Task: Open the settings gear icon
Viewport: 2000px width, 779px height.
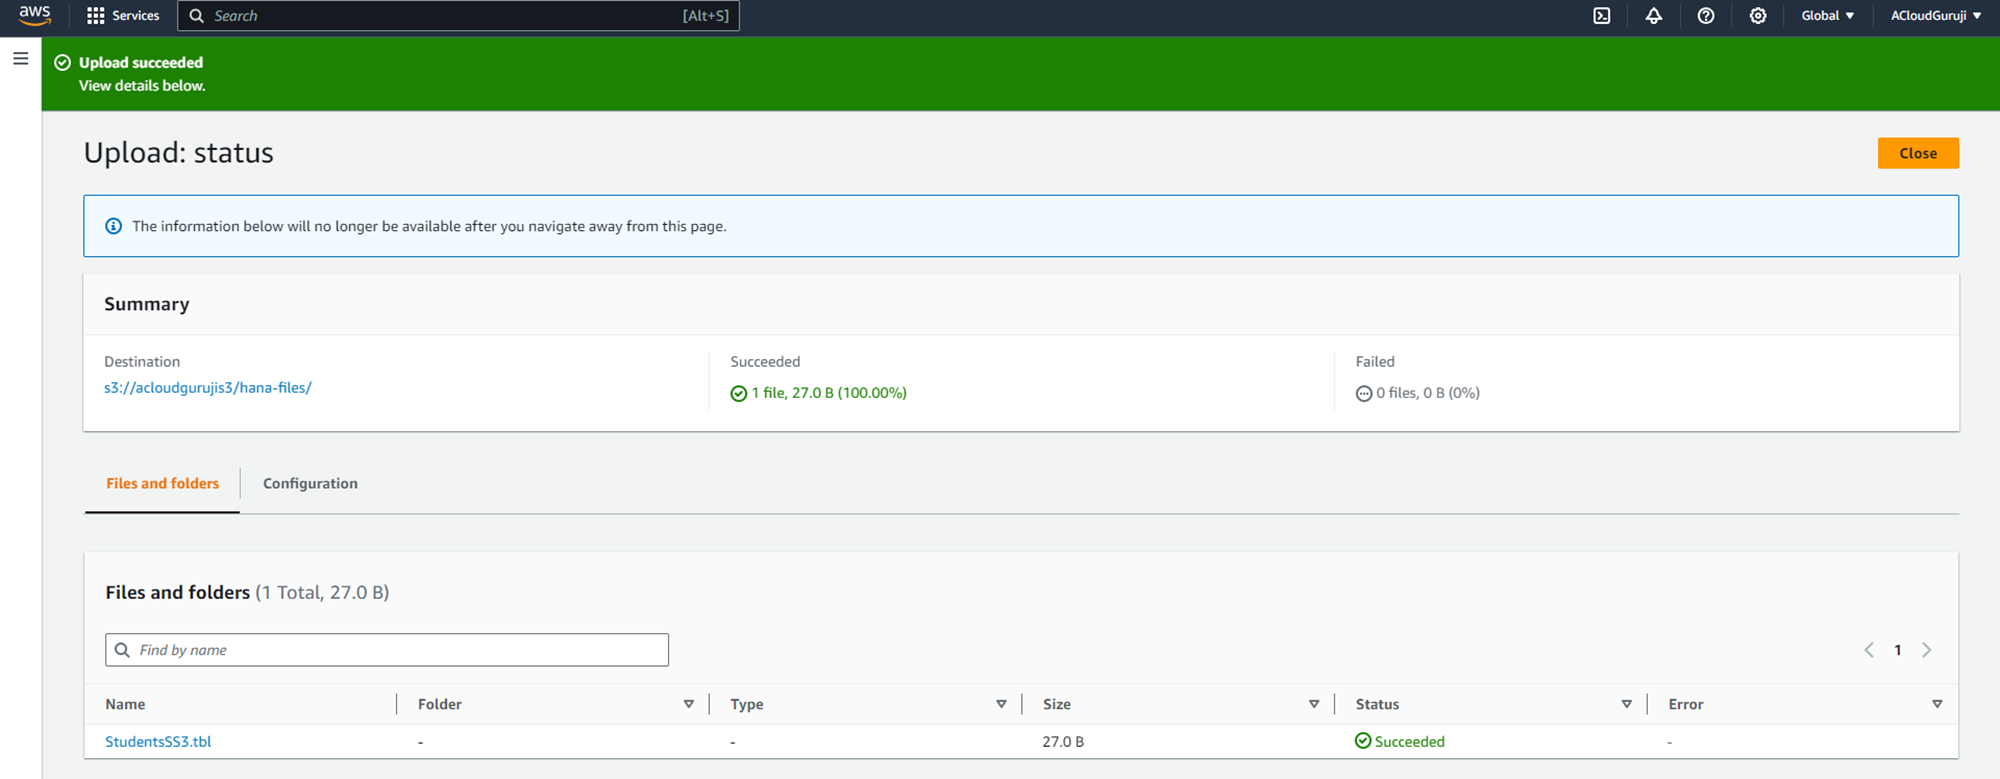Action: 1758,16
